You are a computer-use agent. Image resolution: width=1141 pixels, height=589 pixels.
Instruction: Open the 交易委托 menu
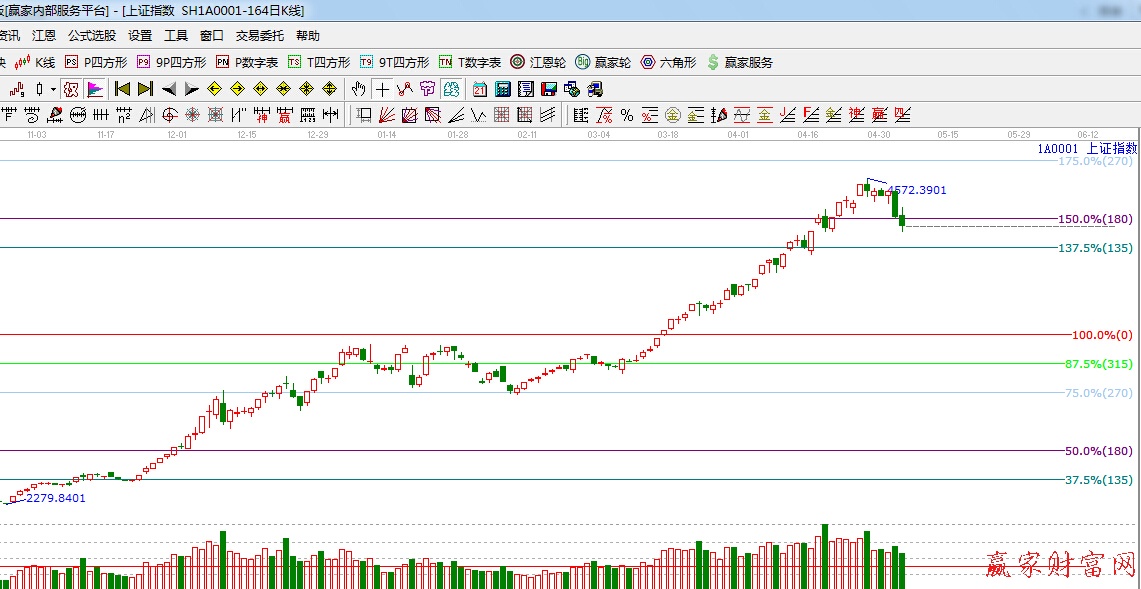pos(260,35)
